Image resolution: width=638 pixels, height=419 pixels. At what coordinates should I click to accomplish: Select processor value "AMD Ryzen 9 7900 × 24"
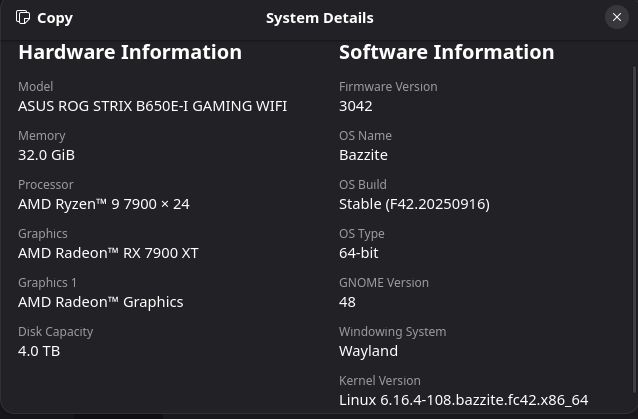coord(104,204)
